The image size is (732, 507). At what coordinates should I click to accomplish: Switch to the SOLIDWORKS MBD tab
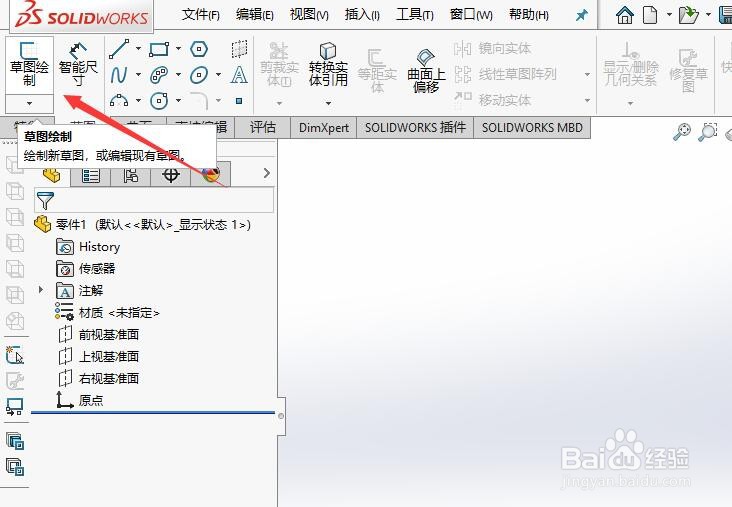click(532, 127)
